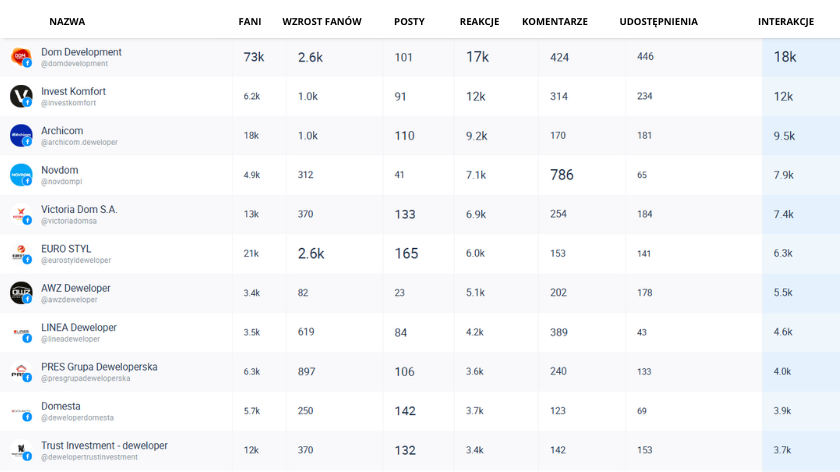Click the Invest Komfort profile logo

[x=21, y=96]
